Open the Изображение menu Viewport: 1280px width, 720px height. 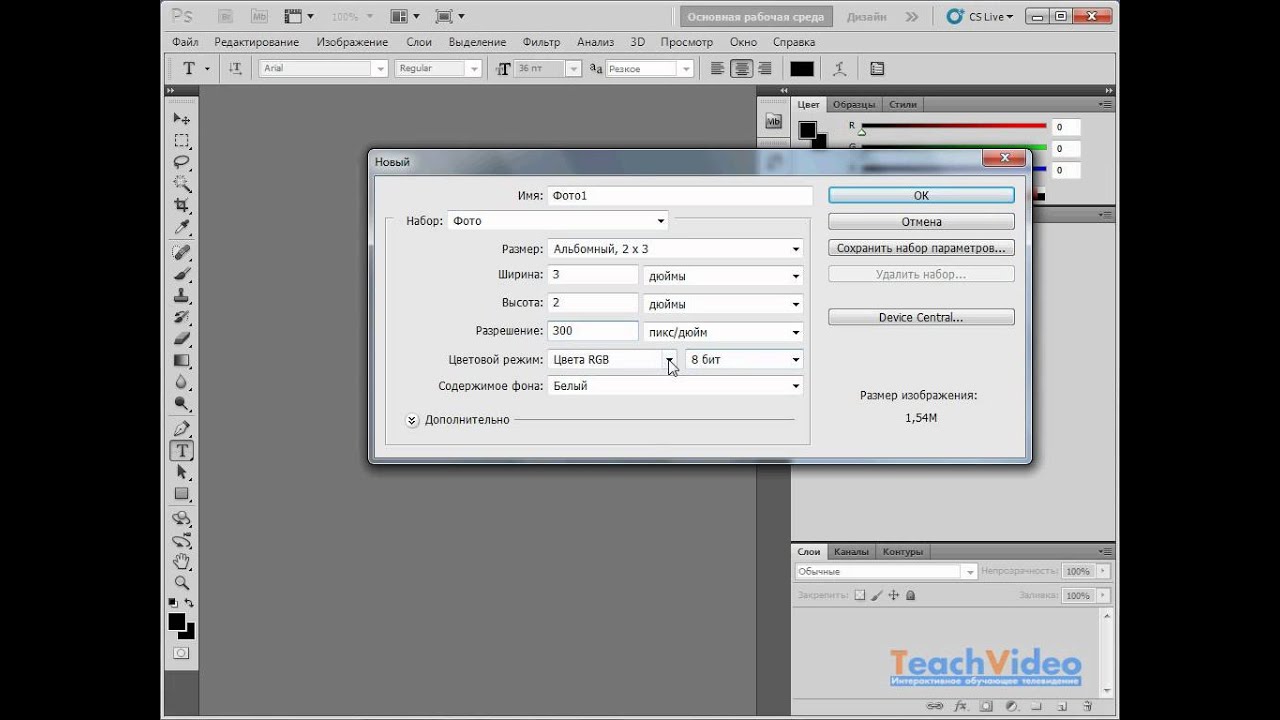[x=352, y=42]
